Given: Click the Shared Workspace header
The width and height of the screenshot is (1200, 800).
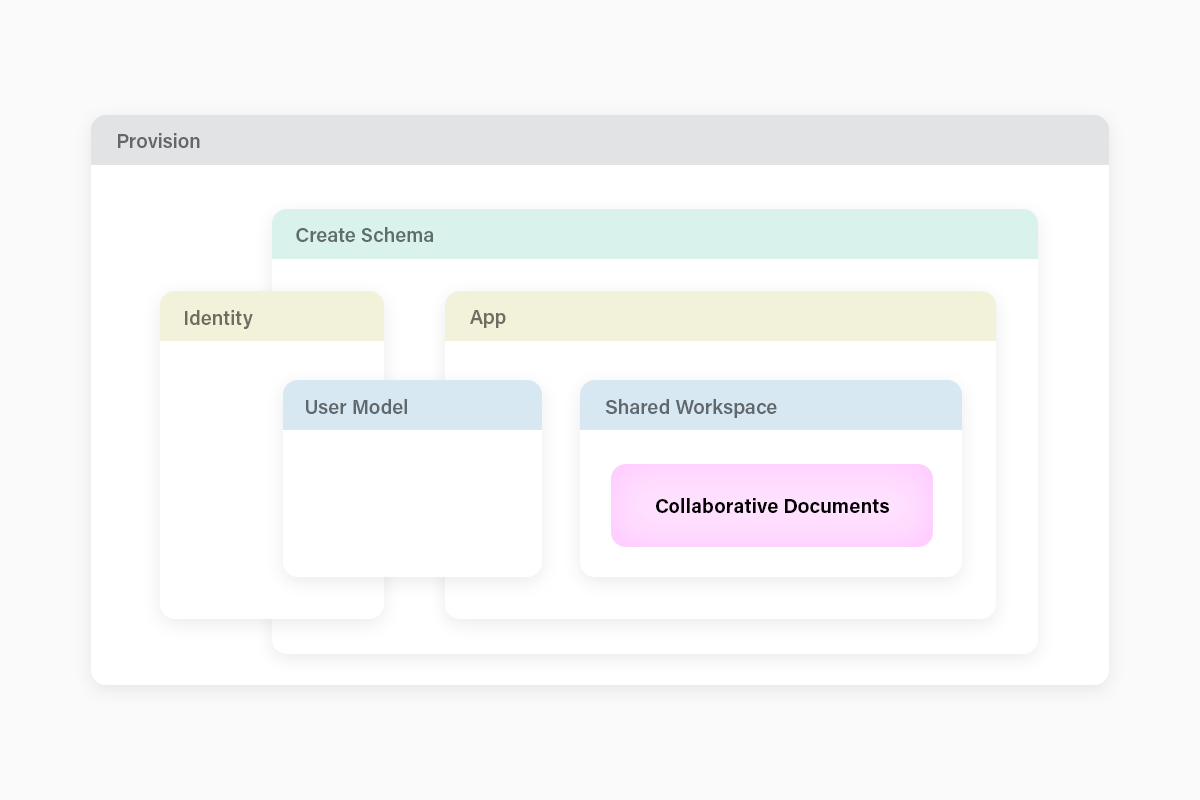Looking at the screenshot, I should tap(771, 405).
